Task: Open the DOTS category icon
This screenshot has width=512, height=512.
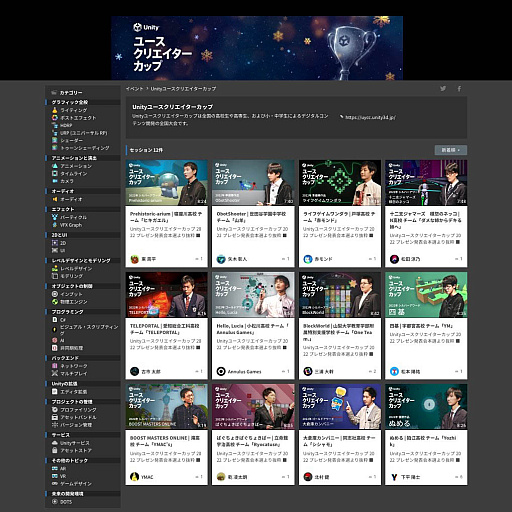Action: point(55,502)
